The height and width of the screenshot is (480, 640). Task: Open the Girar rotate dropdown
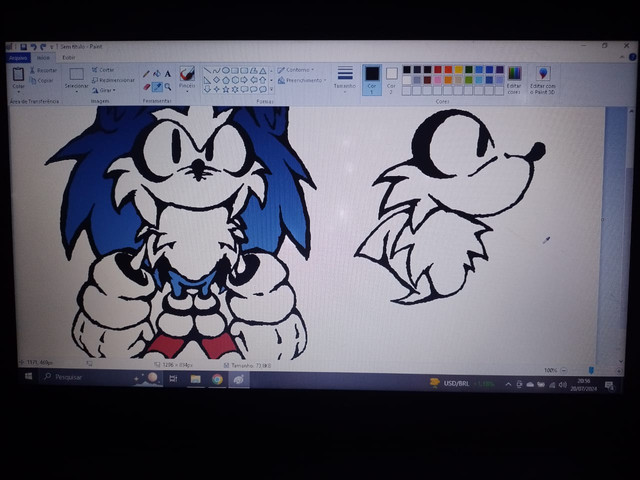pos(104,90)
